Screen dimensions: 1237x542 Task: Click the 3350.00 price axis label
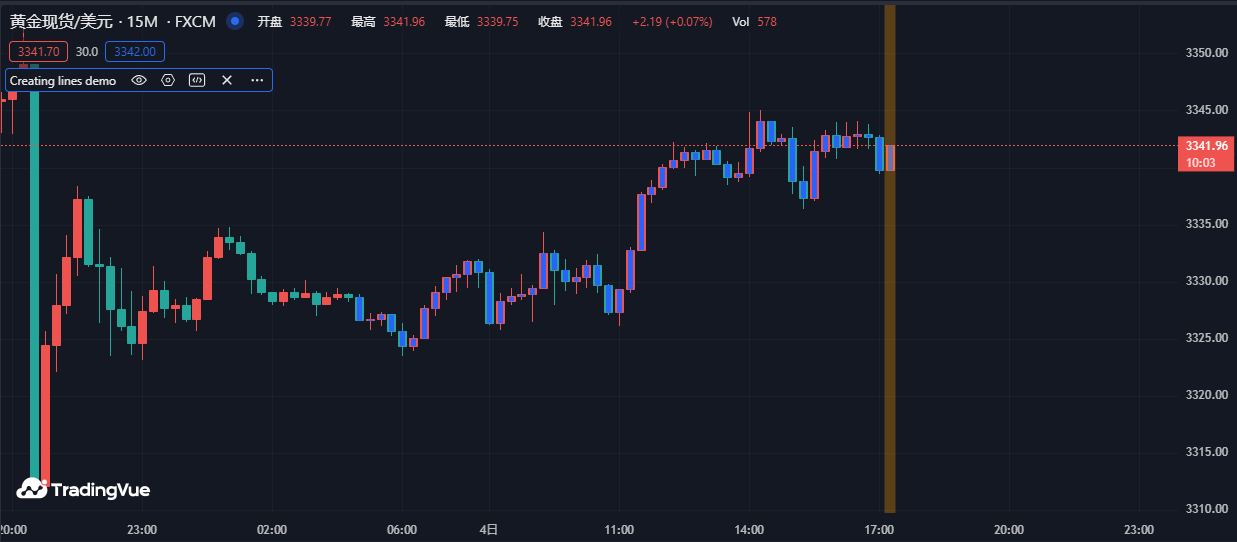(1205, 52)
